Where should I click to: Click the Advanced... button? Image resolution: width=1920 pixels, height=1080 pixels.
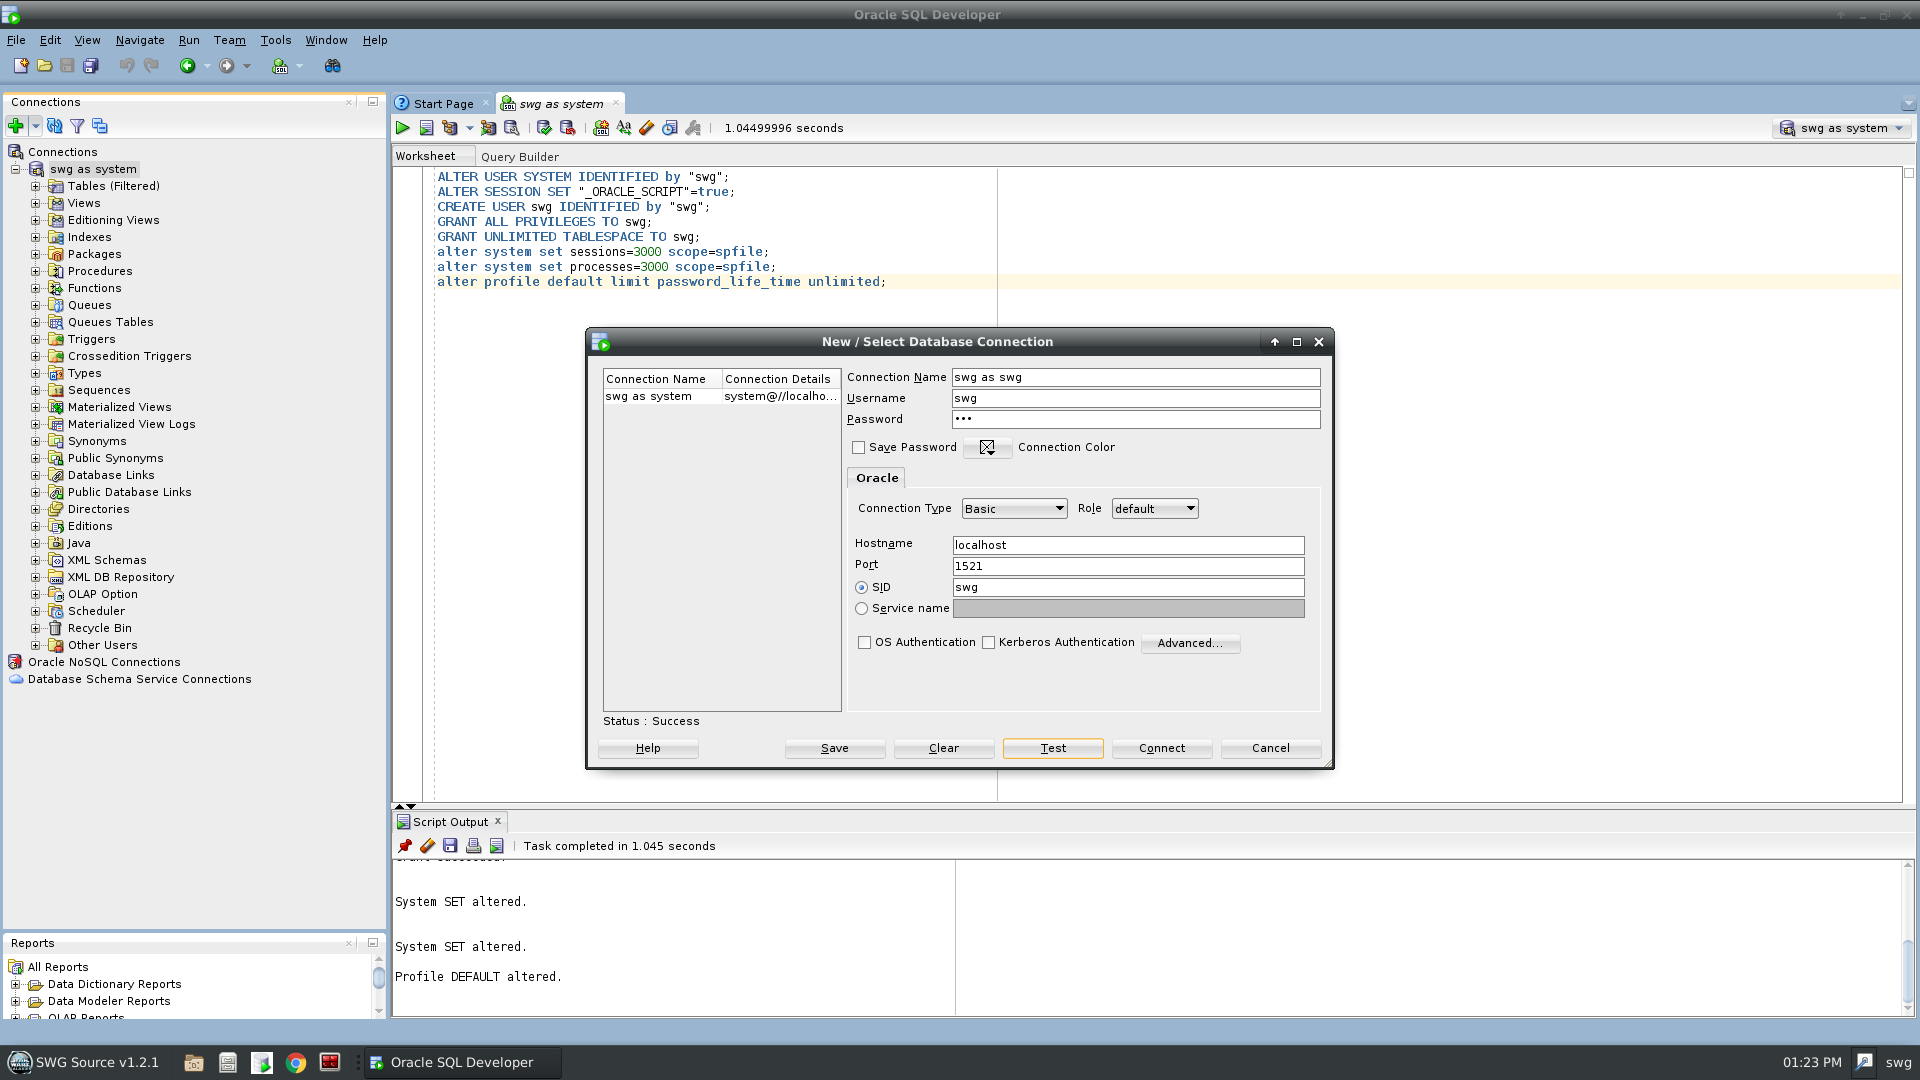pyautogui.click(x=1190, y=643)
